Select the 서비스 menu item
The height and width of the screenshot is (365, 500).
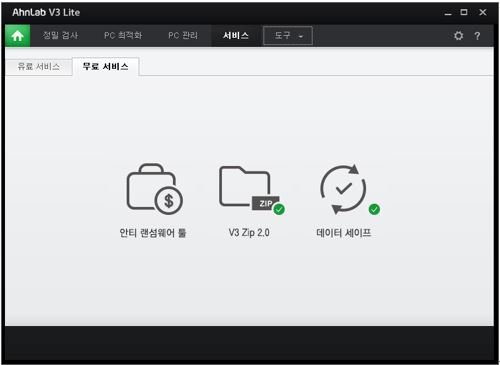(236, 35)
